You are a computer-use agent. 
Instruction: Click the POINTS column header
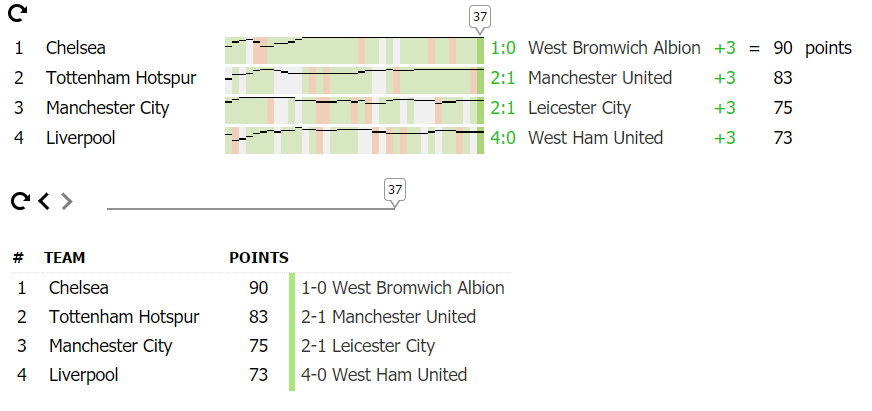pyautogui.click(x=259, y=258)
